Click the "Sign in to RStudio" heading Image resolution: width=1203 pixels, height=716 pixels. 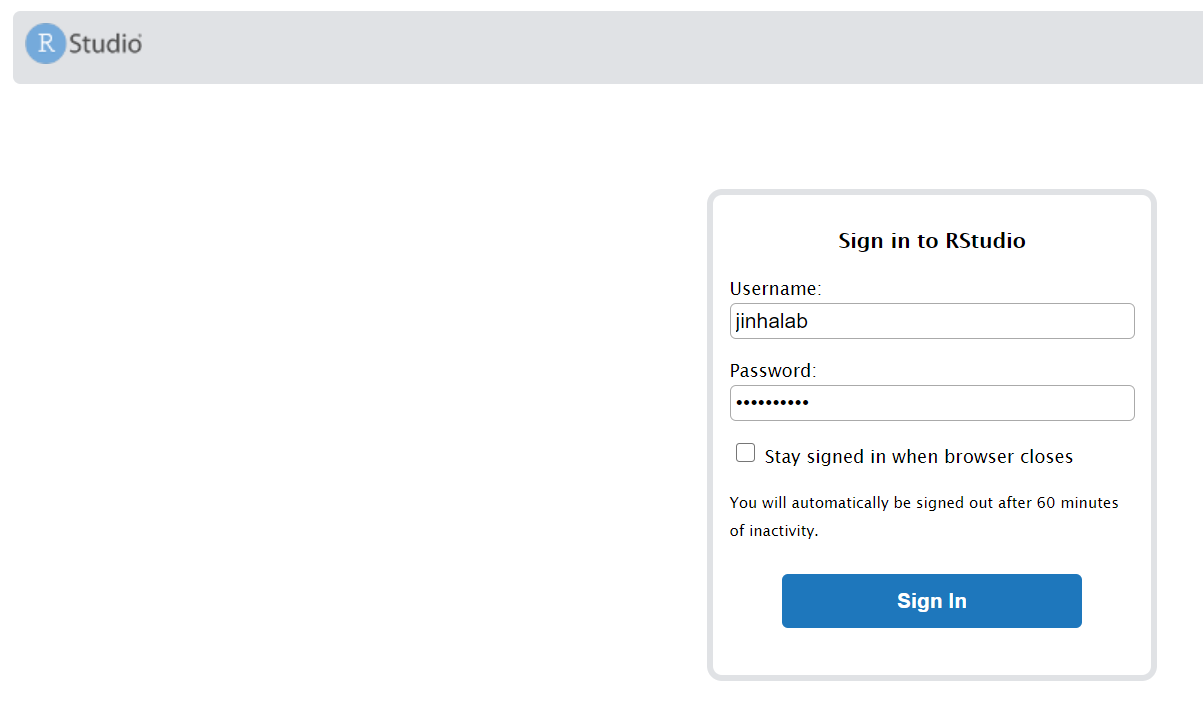point(931,241)
